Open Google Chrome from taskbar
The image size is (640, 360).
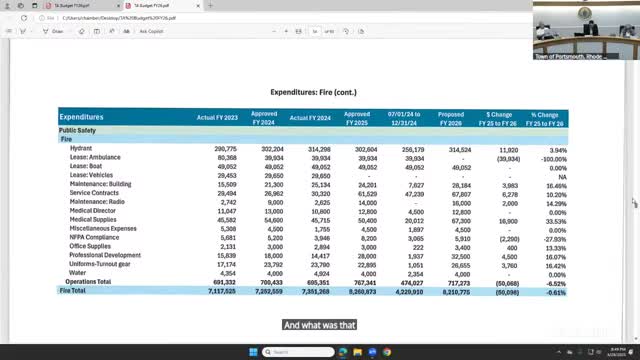387,352
